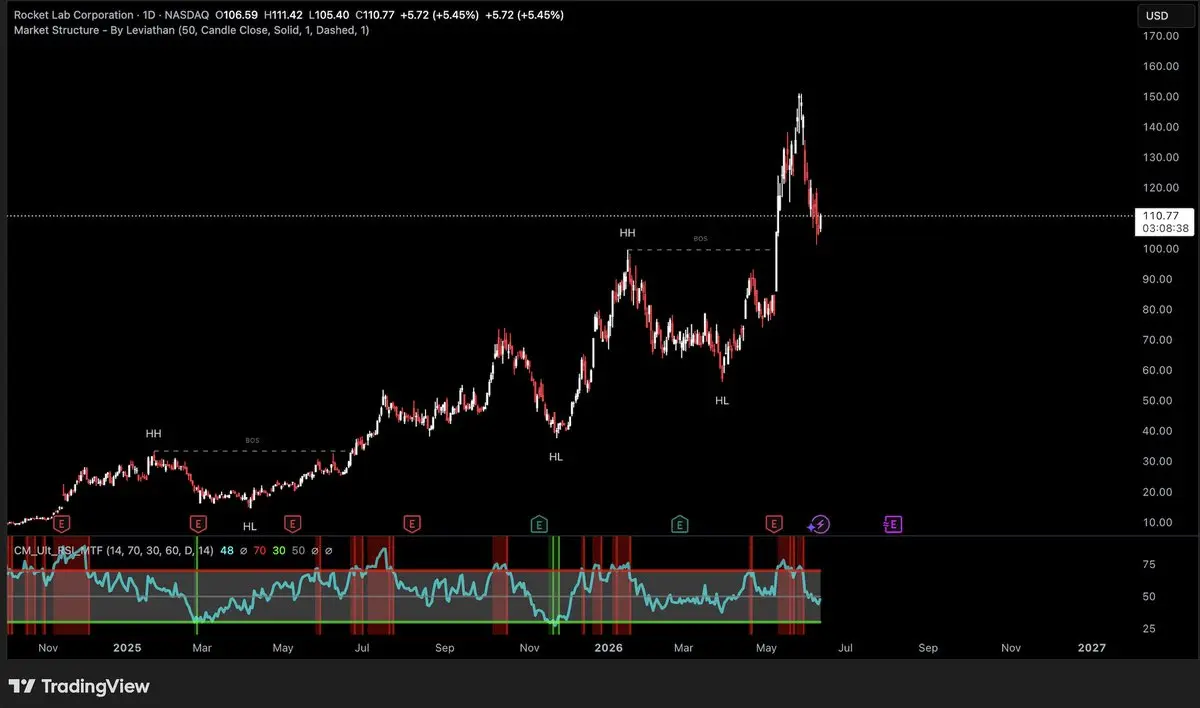Click the current price label 110.77
Viewport: 1200px width, 708px height.
tap(1161, 215)
